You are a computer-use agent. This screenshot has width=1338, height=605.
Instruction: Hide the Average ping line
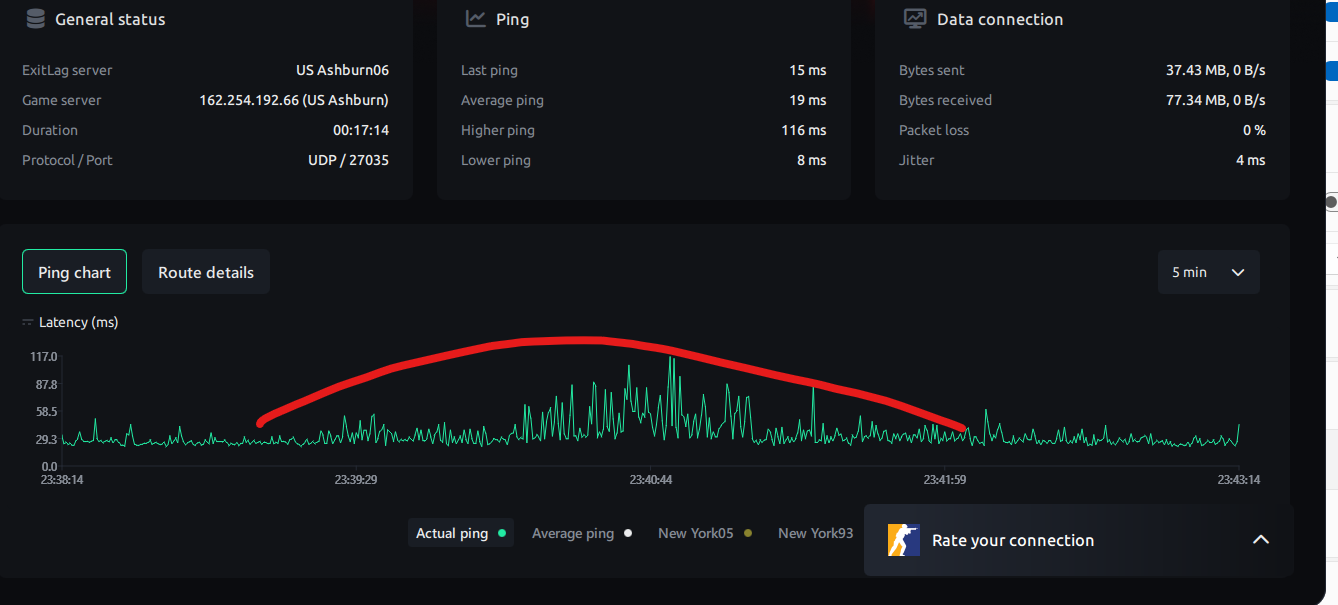573,533
